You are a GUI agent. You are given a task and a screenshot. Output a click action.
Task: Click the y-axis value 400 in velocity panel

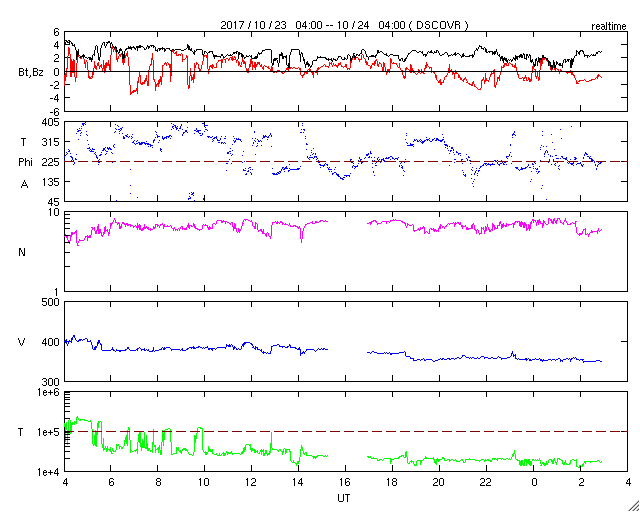pos(51,342)
